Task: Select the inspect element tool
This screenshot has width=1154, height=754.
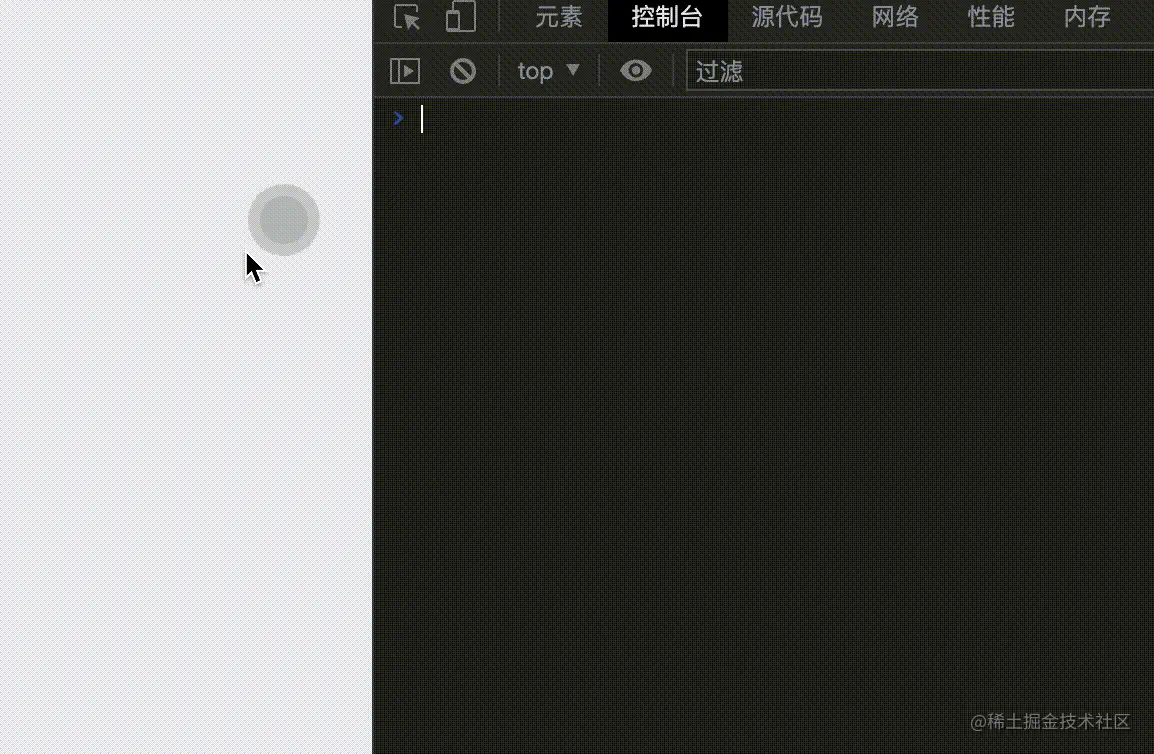Action: click(x=408, y=17)
